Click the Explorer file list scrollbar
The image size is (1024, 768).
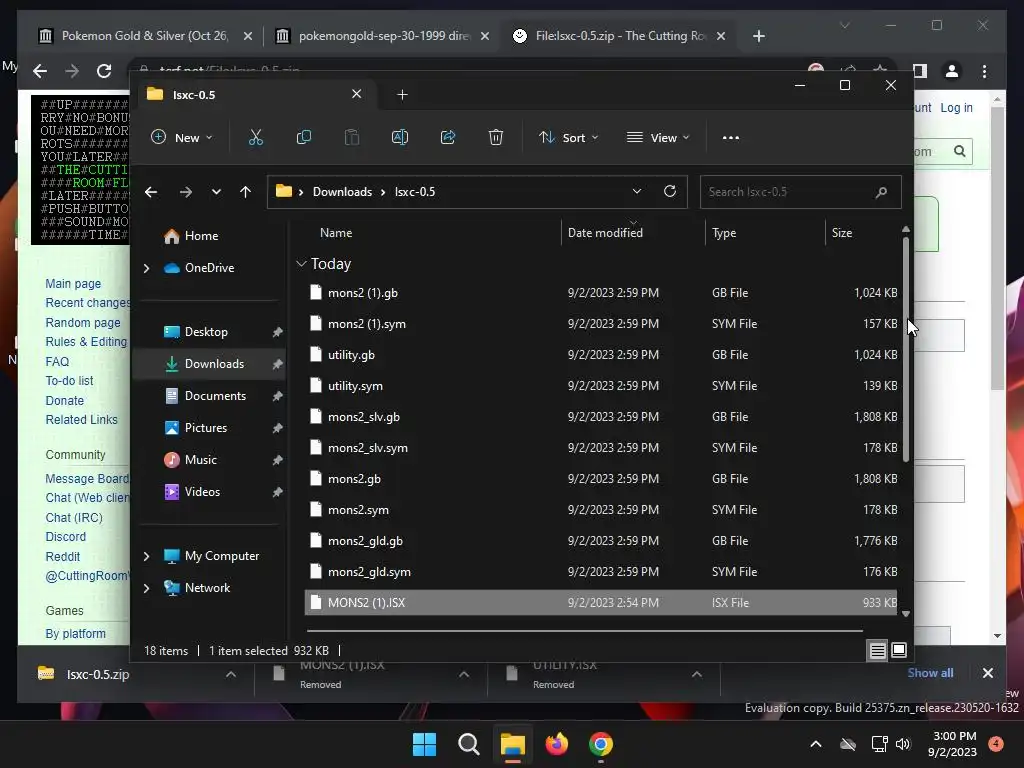click(x=906, y=349)
